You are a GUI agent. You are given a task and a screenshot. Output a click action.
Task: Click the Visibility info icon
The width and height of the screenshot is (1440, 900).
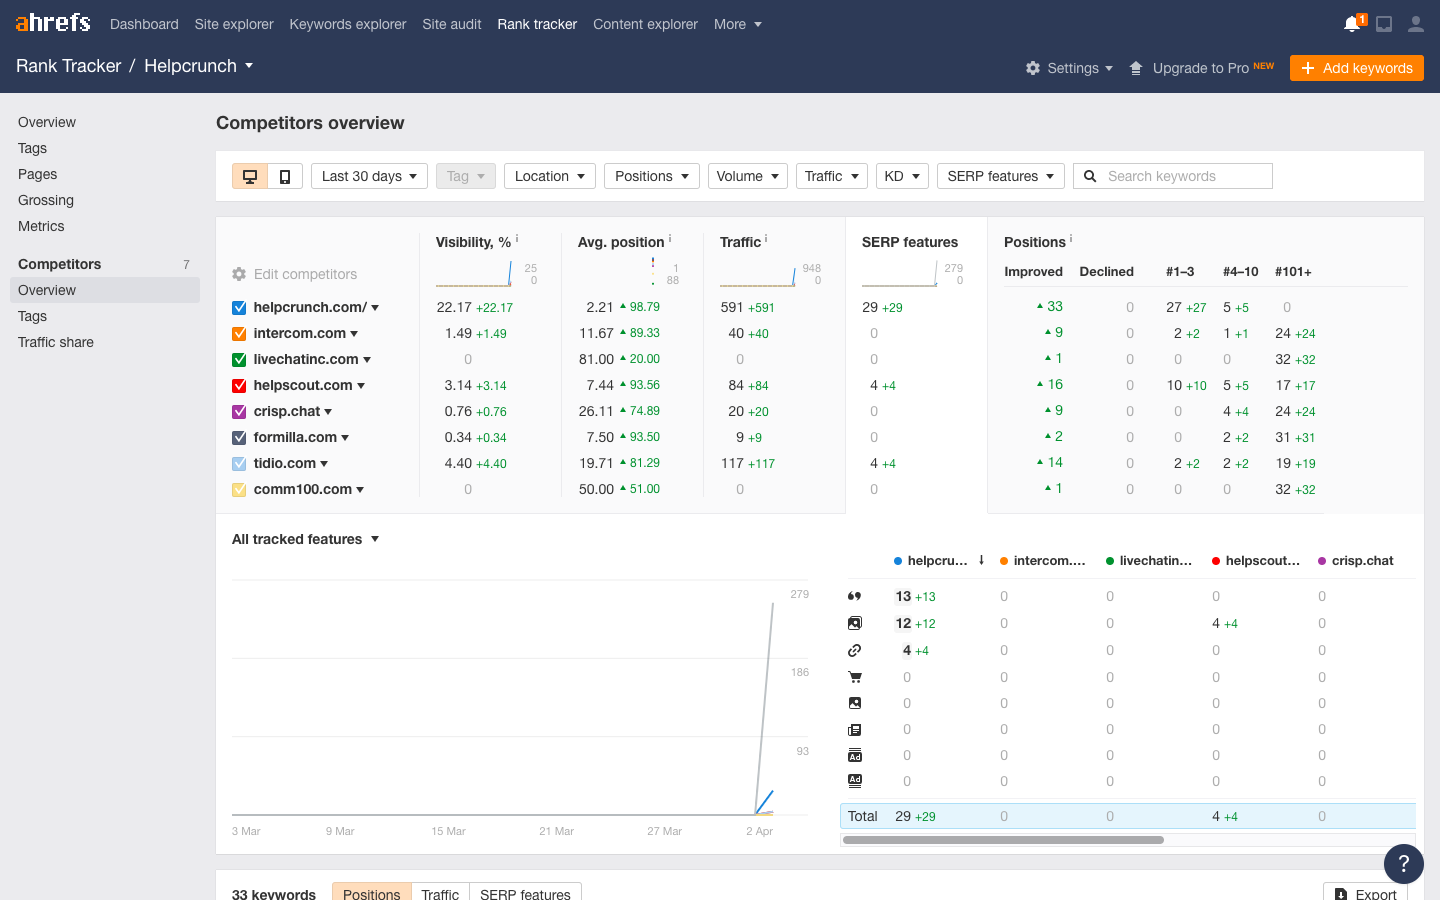click(517, 239)
